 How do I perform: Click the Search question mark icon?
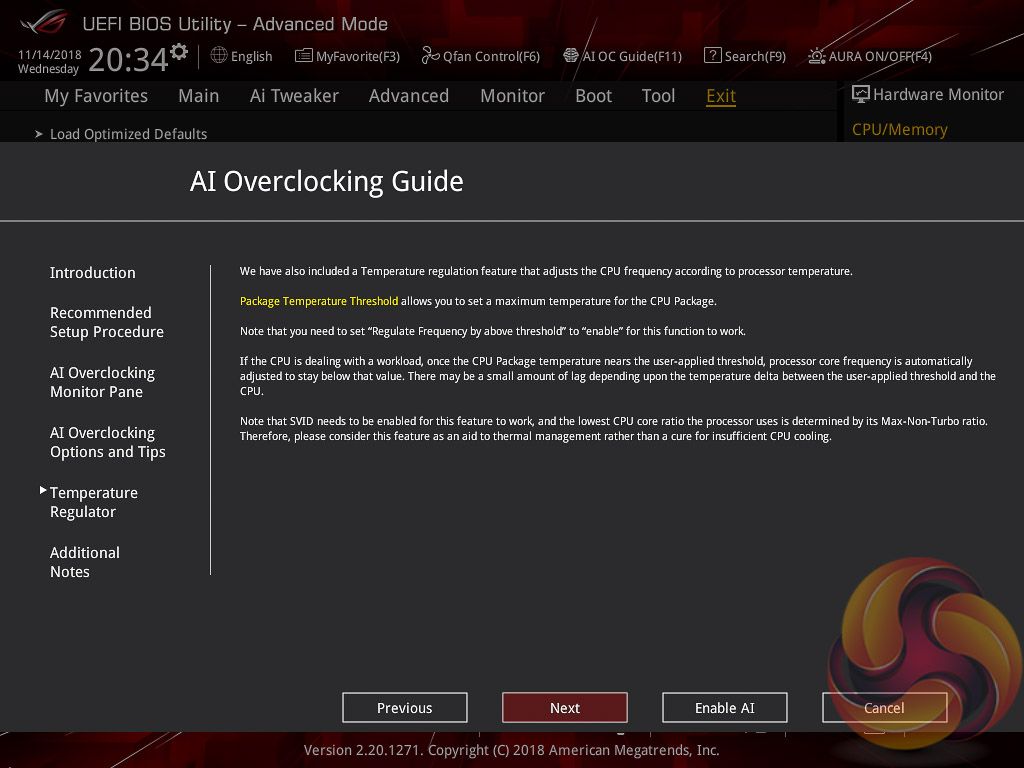coord(712,56)
